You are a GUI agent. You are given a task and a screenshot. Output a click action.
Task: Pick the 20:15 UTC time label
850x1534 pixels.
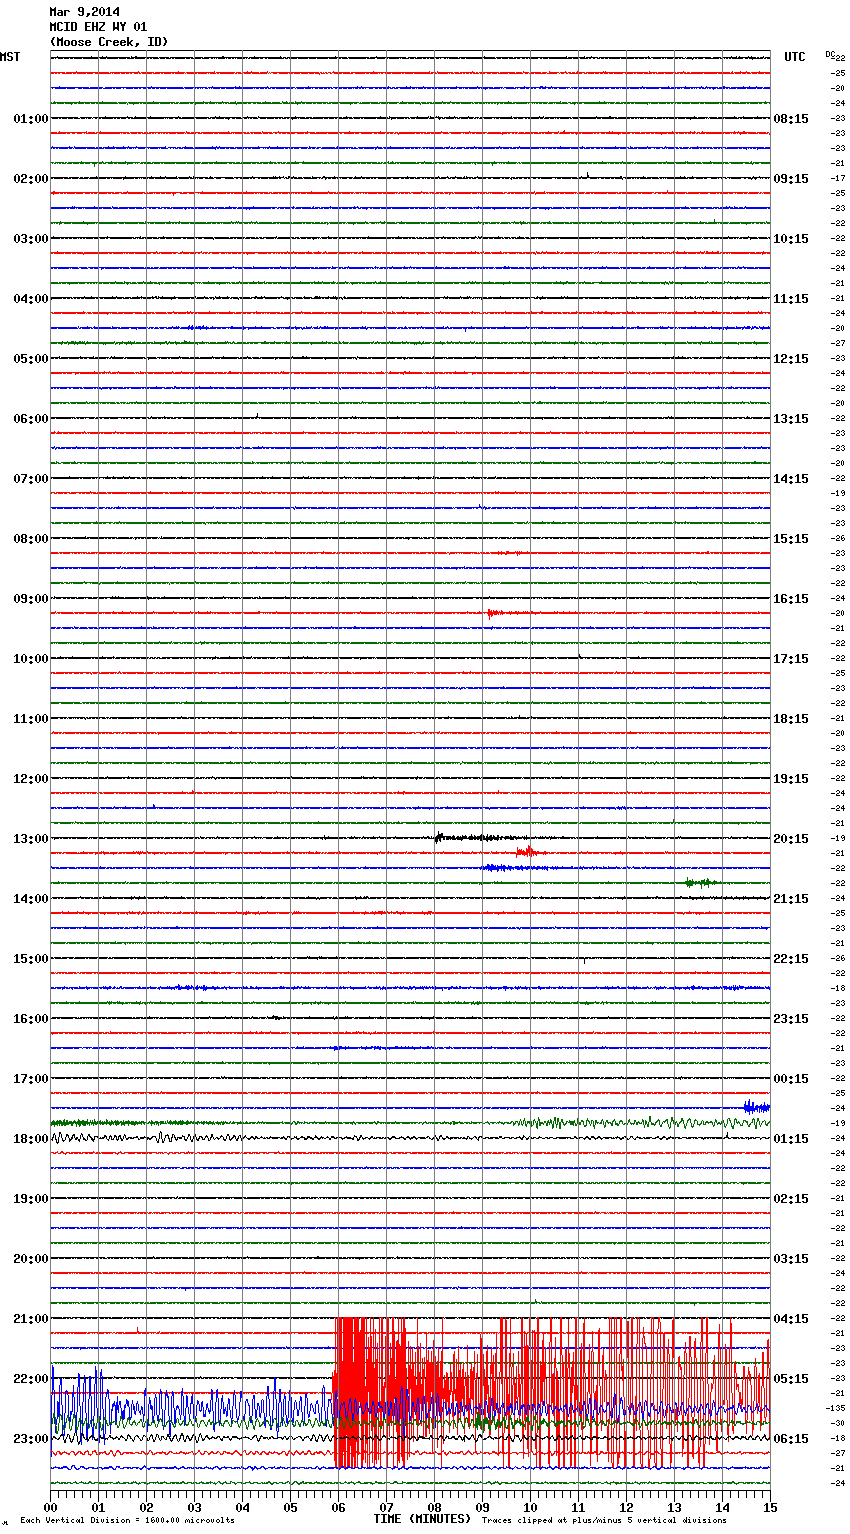coord(791,839)
